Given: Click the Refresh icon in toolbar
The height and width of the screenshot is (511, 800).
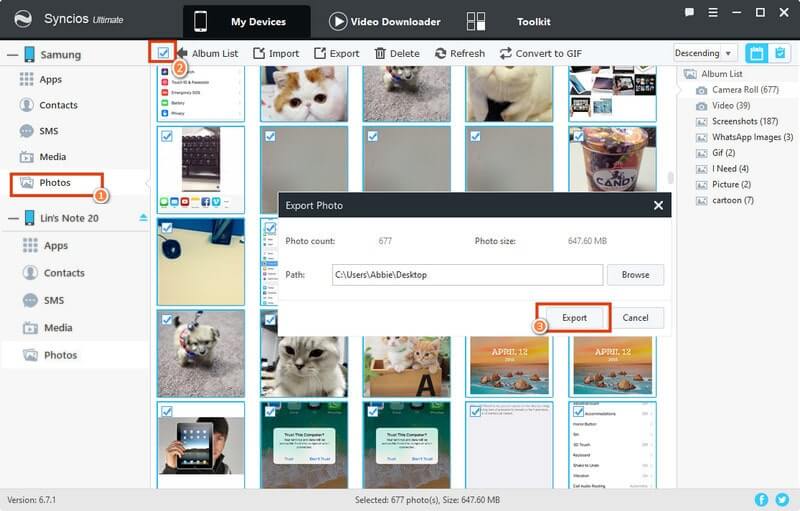Looking at the screenshot, I should [441, 53].
